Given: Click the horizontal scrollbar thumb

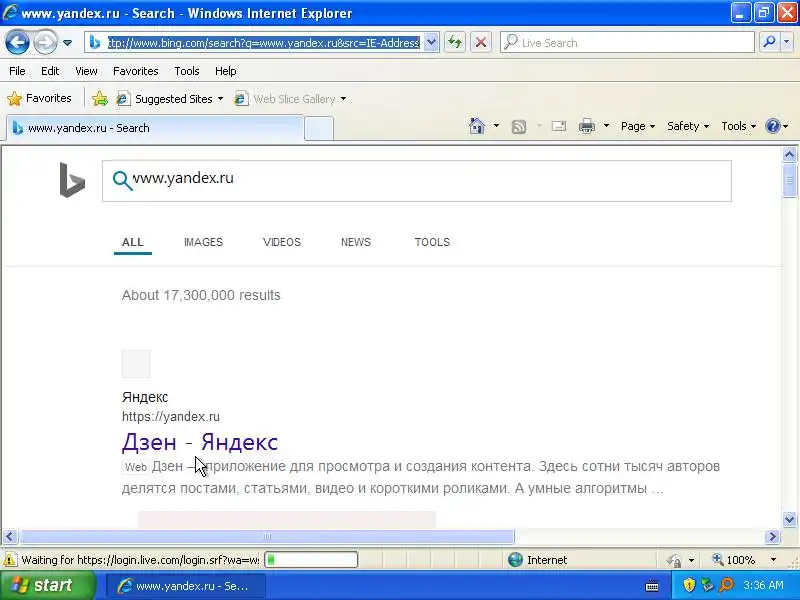Looking at the screenshot, I should (x=267, y=536).
